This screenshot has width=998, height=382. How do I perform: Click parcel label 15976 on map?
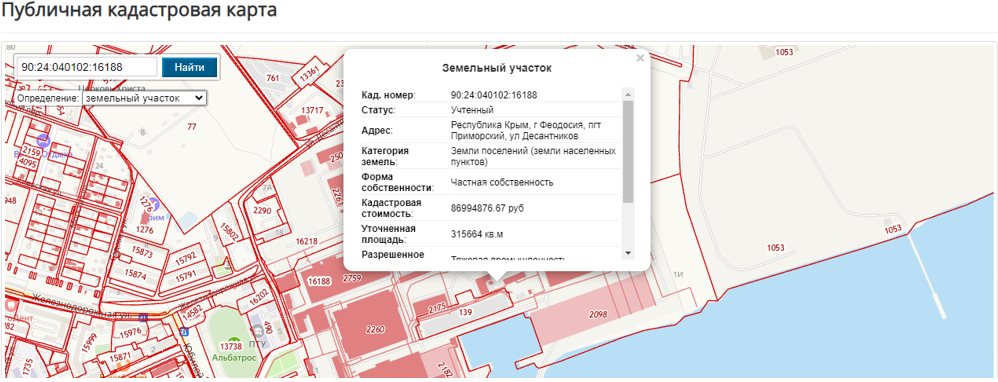(x=130, y=332)
